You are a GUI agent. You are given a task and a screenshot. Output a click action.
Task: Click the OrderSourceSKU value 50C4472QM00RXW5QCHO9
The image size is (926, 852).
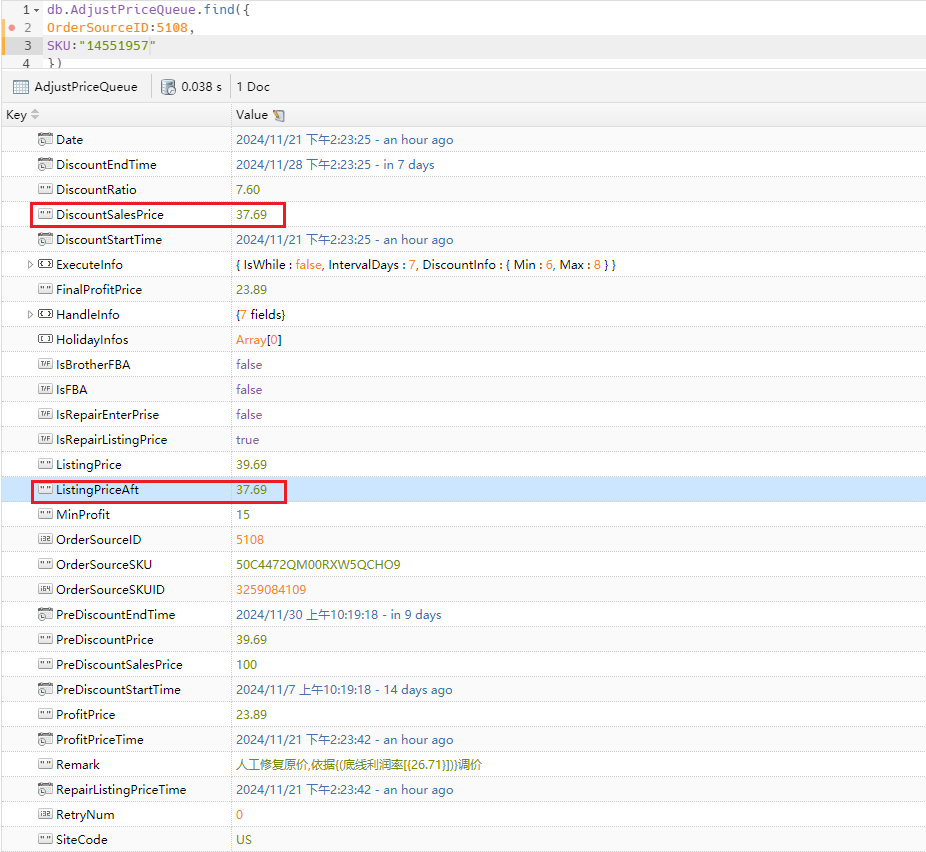click(318, 564)
